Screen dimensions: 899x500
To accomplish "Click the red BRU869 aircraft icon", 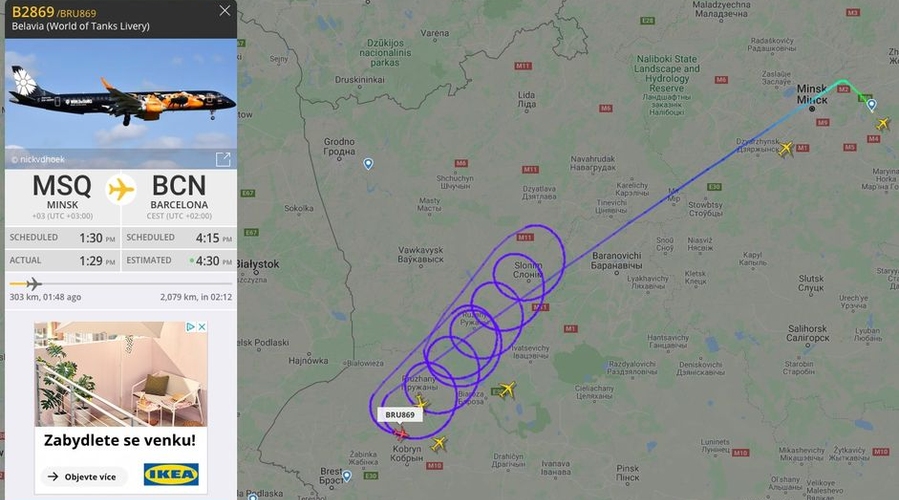I will click(x=401, y=433).
